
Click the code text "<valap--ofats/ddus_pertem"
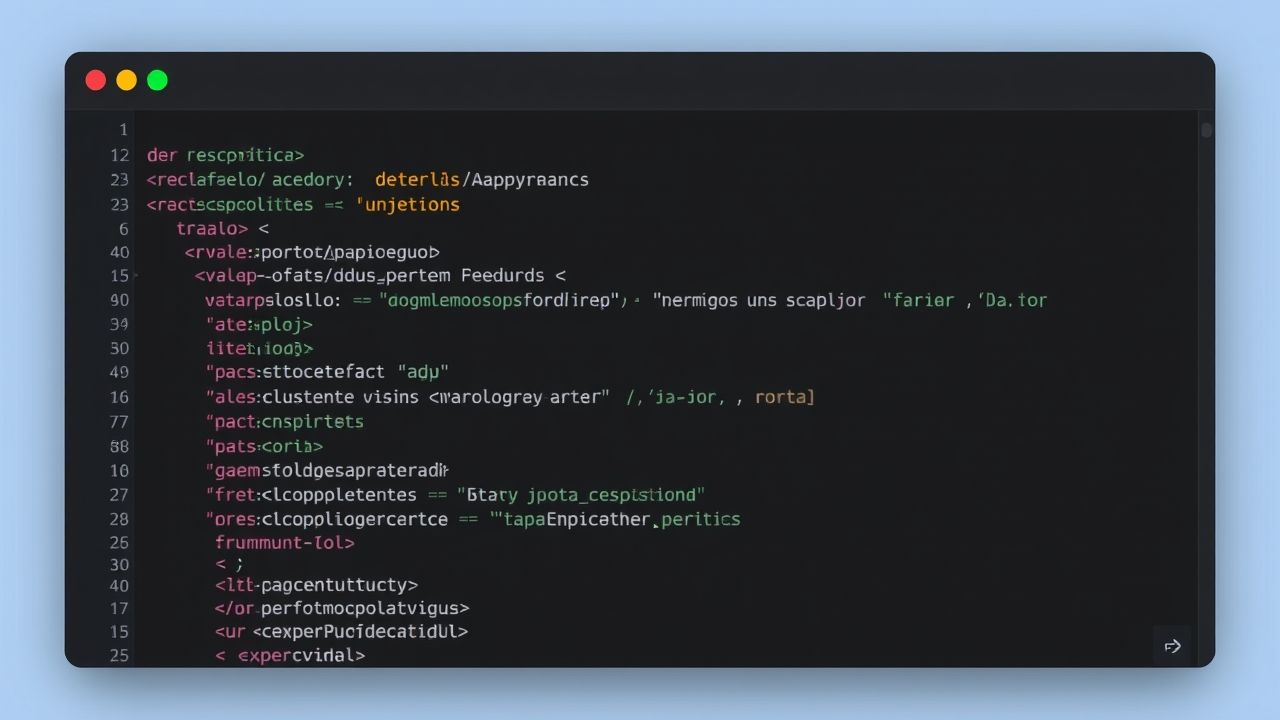click(323, 275)
